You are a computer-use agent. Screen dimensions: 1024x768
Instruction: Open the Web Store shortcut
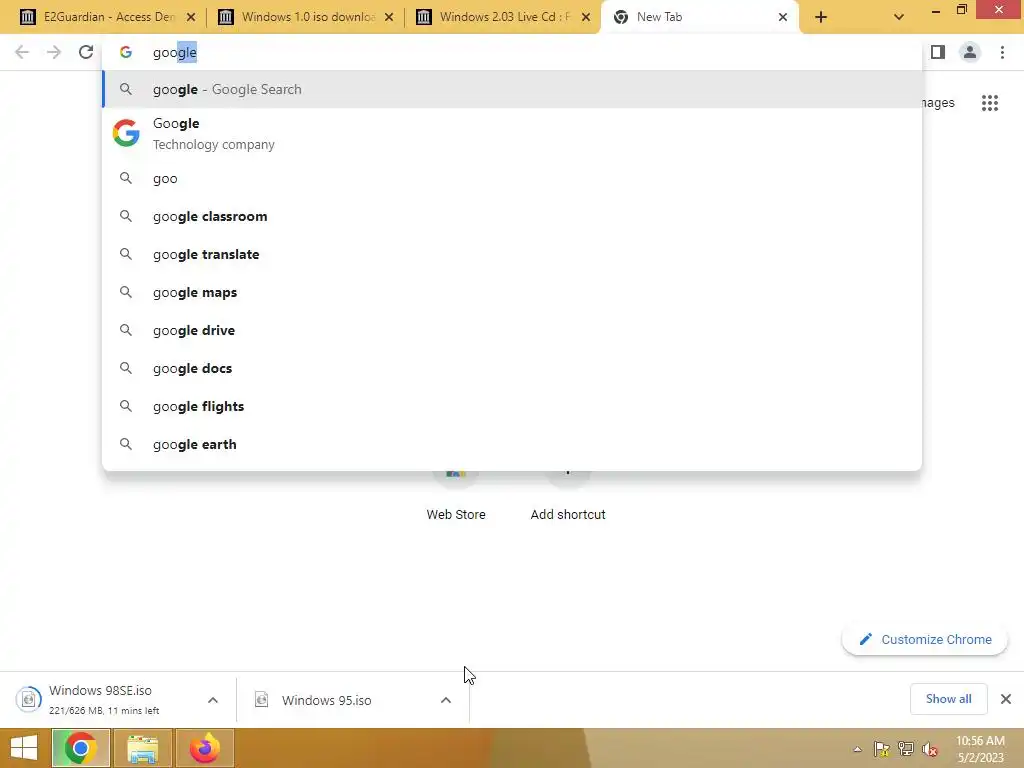(x=456, y=496)
